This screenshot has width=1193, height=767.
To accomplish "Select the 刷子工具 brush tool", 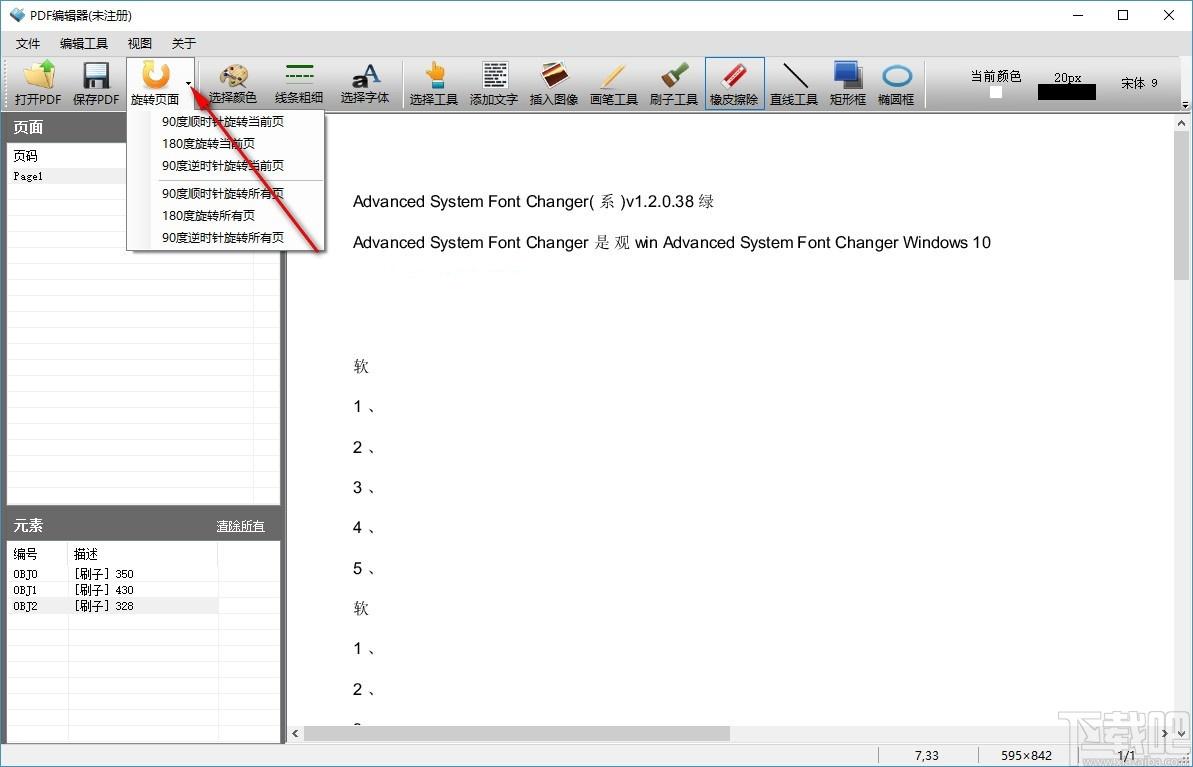I will (674, 84).
